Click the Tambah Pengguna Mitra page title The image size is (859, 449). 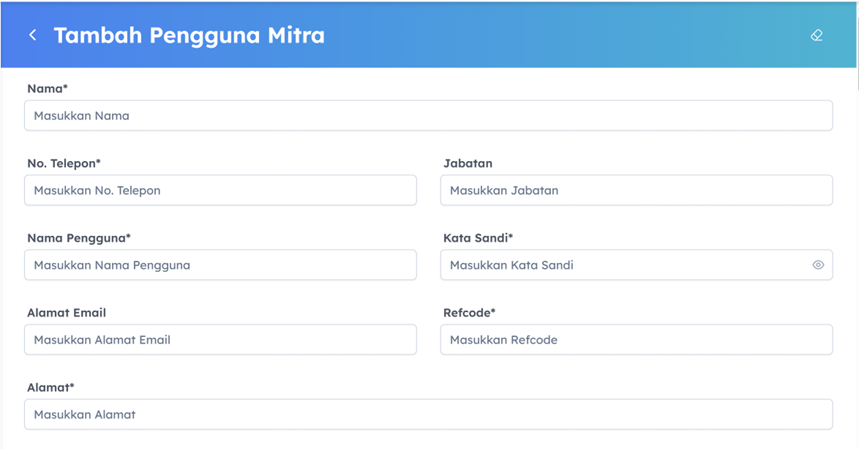[189, 35]
